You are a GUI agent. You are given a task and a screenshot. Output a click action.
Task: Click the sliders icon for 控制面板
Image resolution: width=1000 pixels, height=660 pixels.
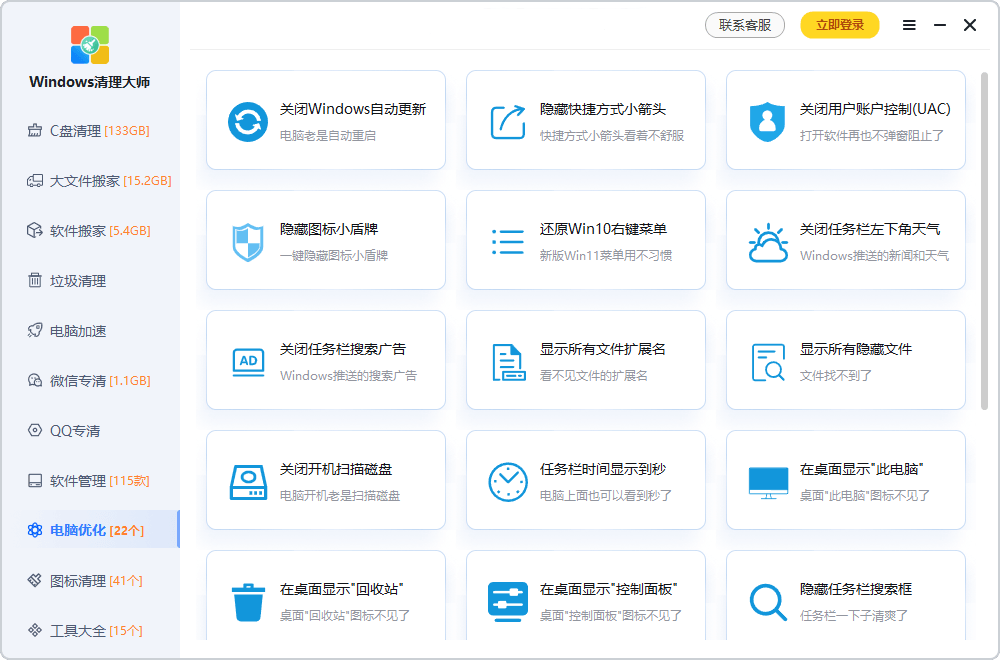pos(508,601)
